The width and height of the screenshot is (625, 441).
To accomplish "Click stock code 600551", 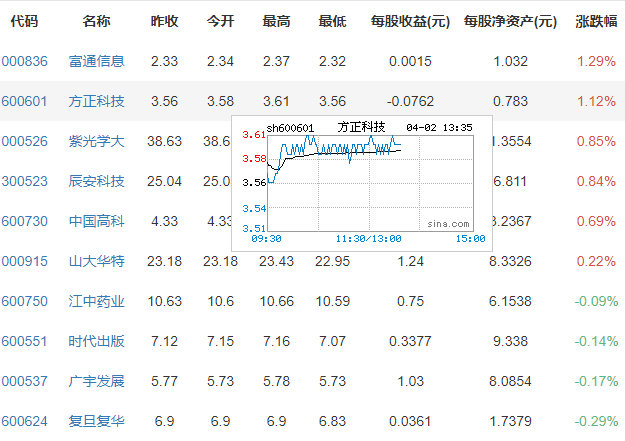I will 24,341.
